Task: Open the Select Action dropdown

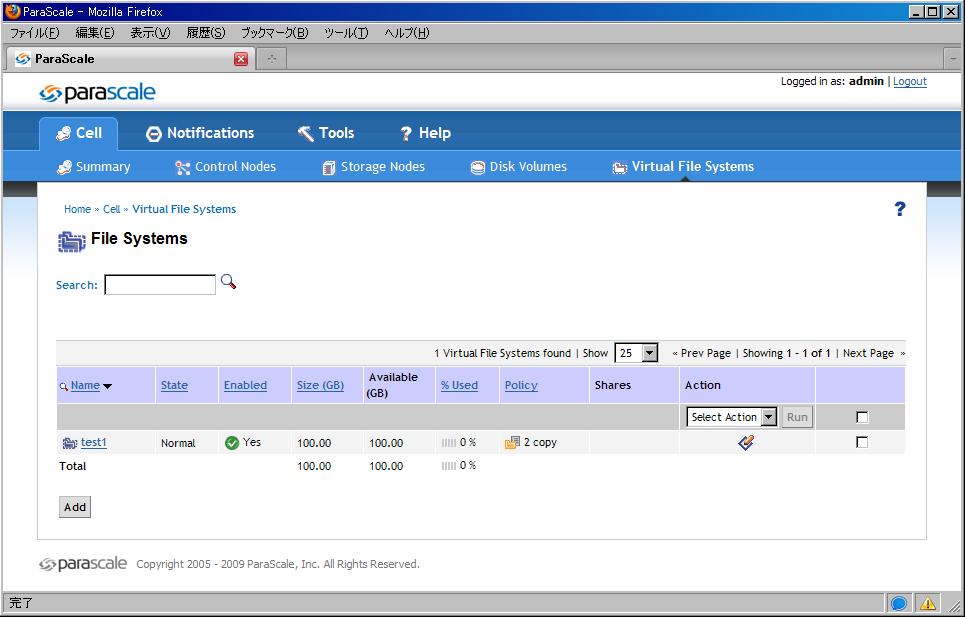Action: [732, 417]
